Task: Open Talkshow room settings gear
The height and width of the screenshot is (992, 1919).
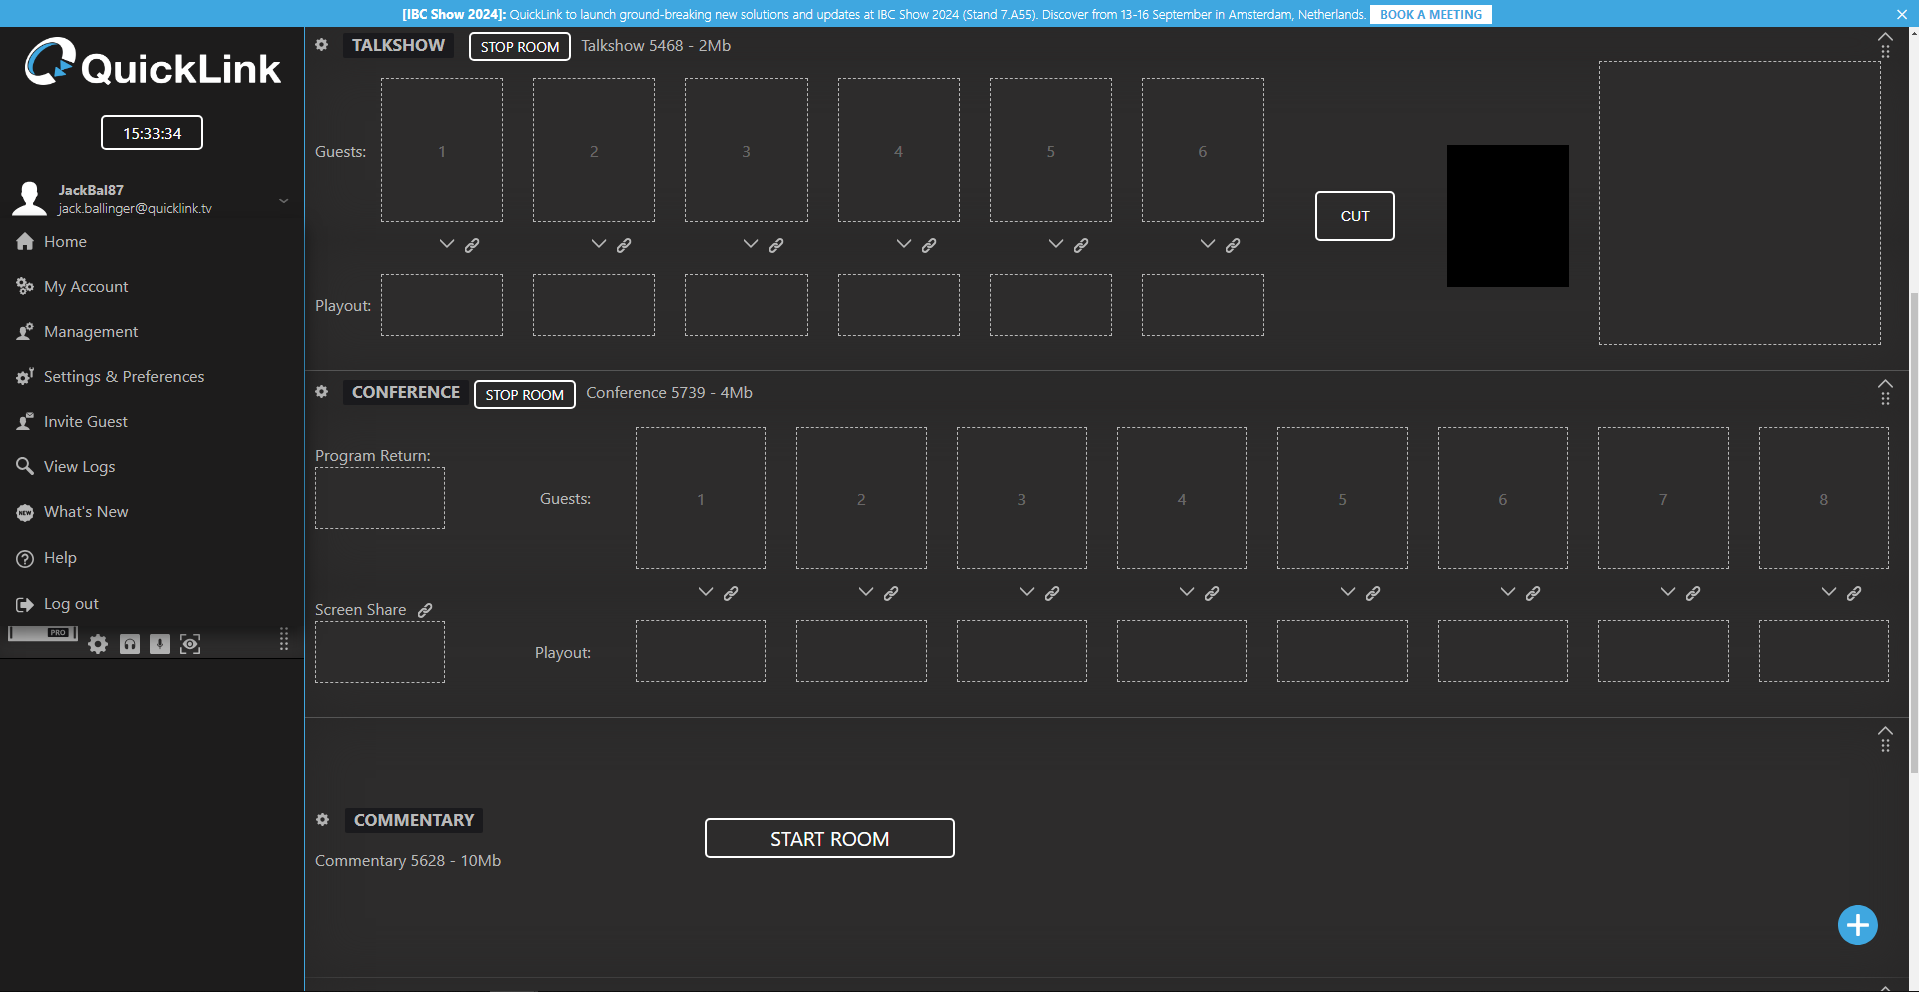Action: (322, 45)
